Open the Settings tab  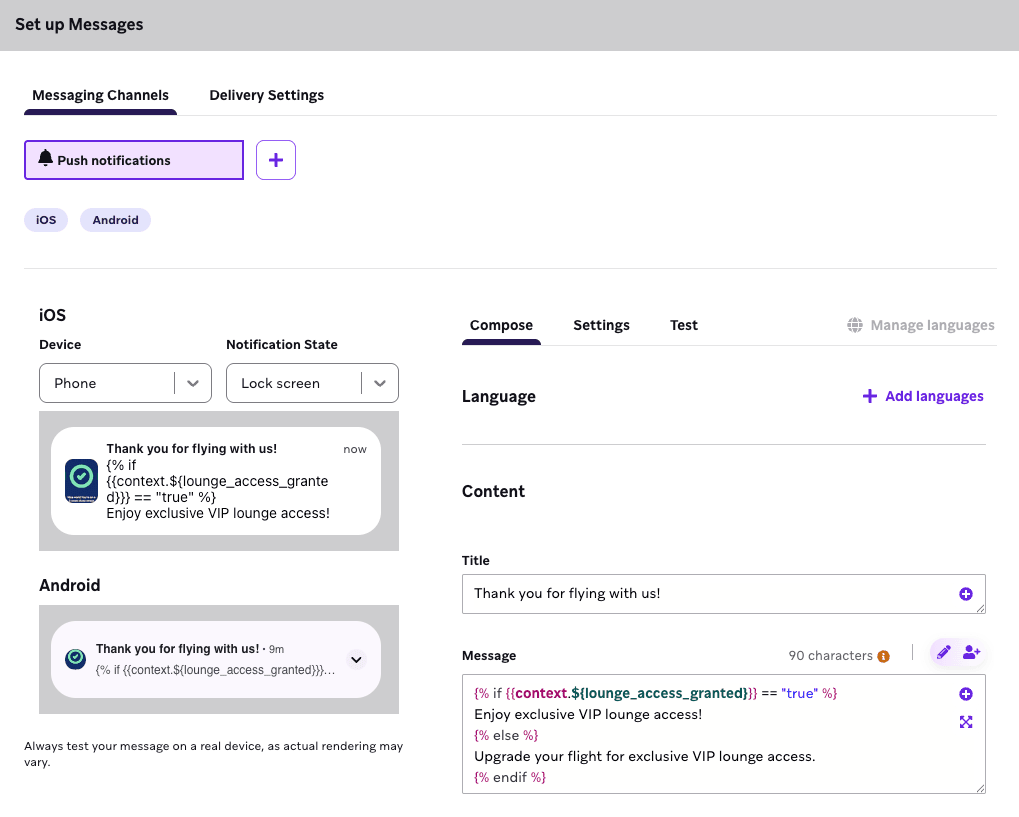601,325
